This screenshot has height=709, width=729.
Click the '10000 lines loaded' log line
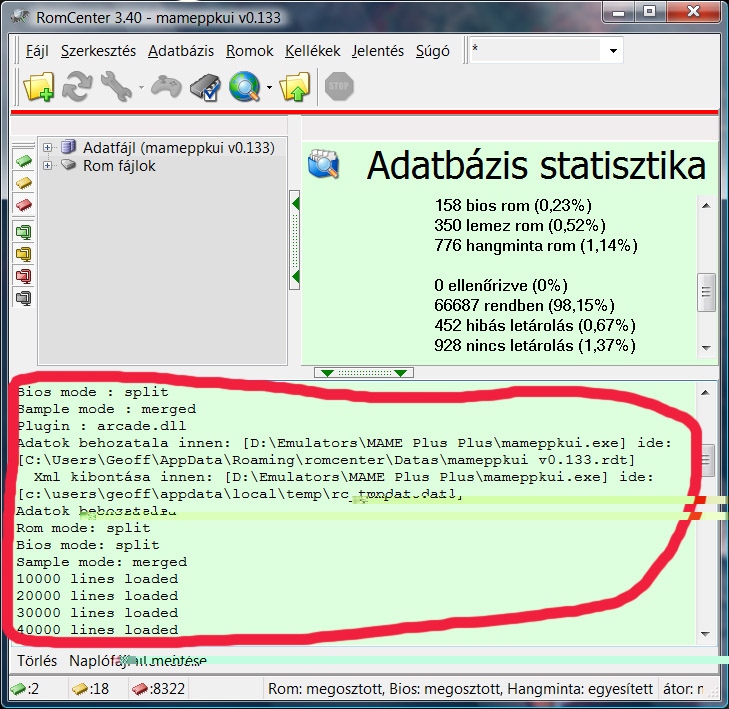(97, 579)
